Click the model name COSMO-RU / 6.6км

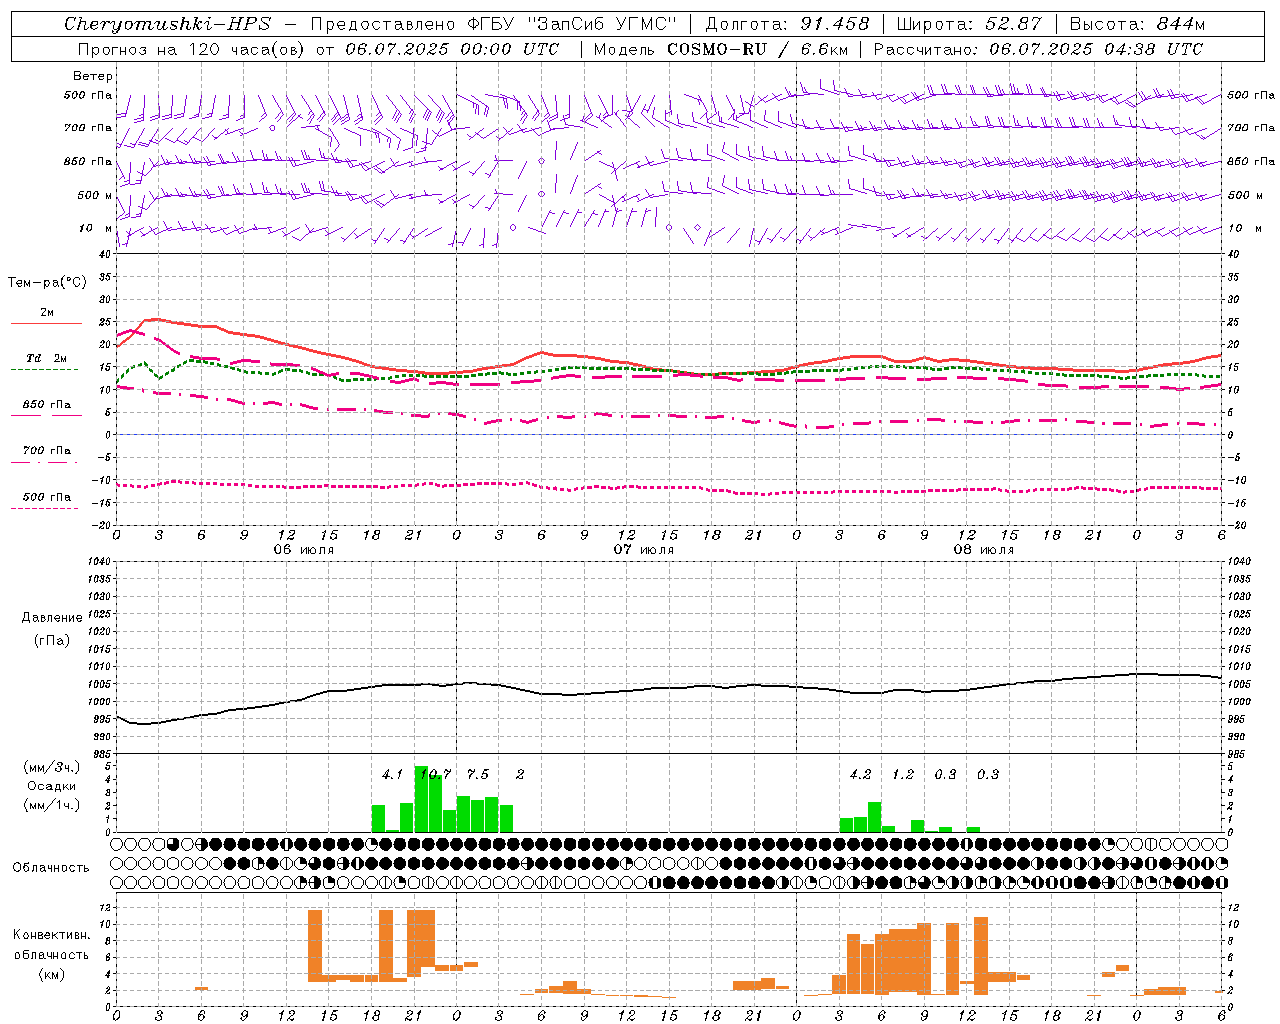point(760,49)
